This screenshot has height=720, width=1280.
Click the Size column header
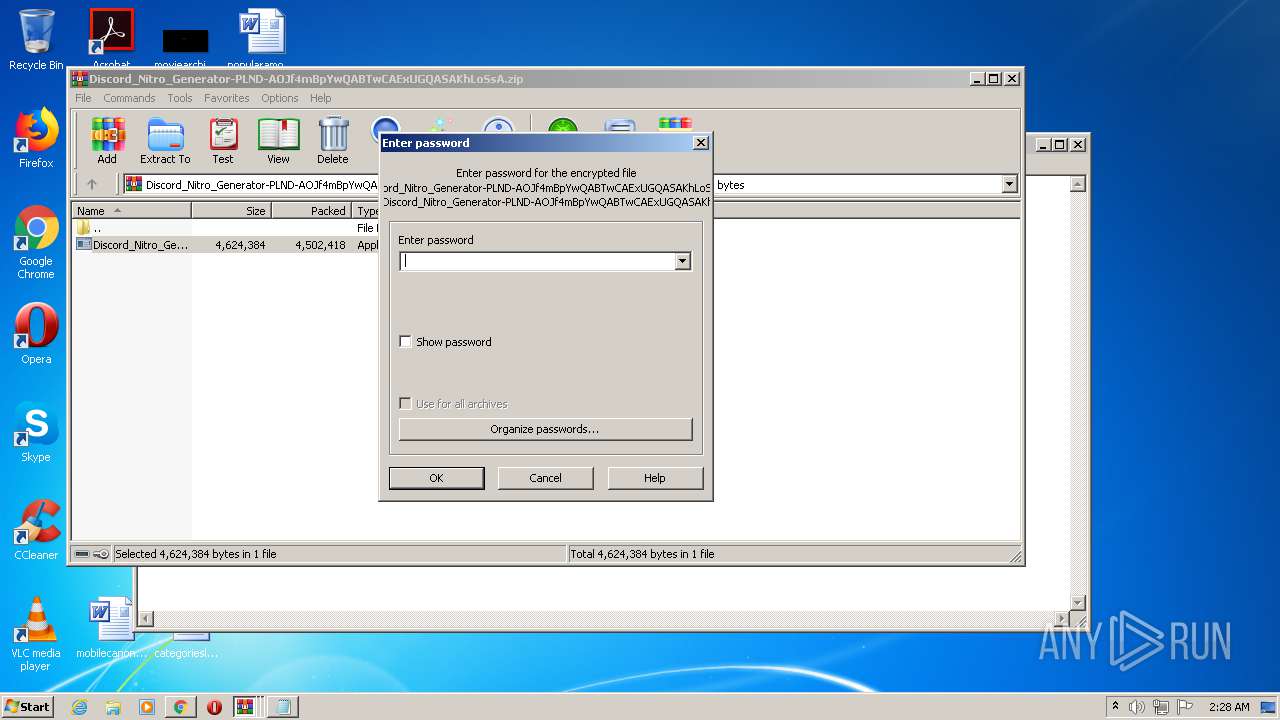click(x=231, y=210)
